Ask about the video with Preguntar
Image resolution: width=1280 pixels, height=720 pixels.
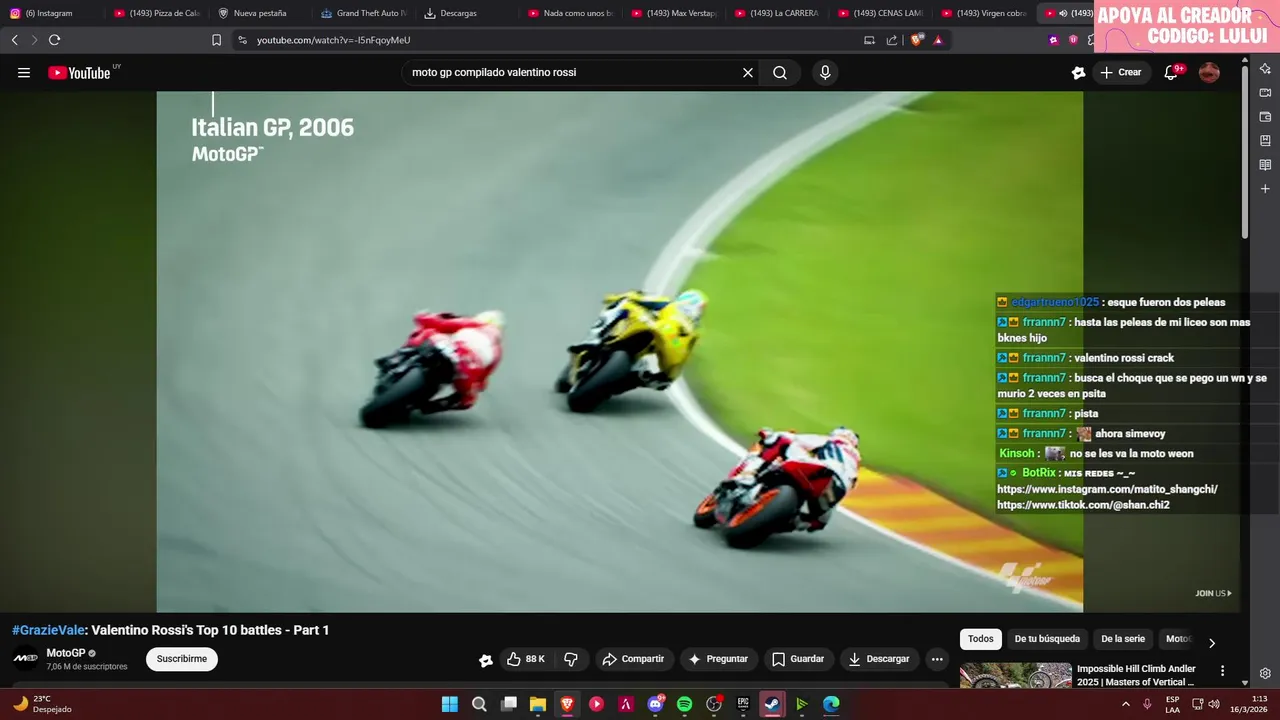coord(718,659)
